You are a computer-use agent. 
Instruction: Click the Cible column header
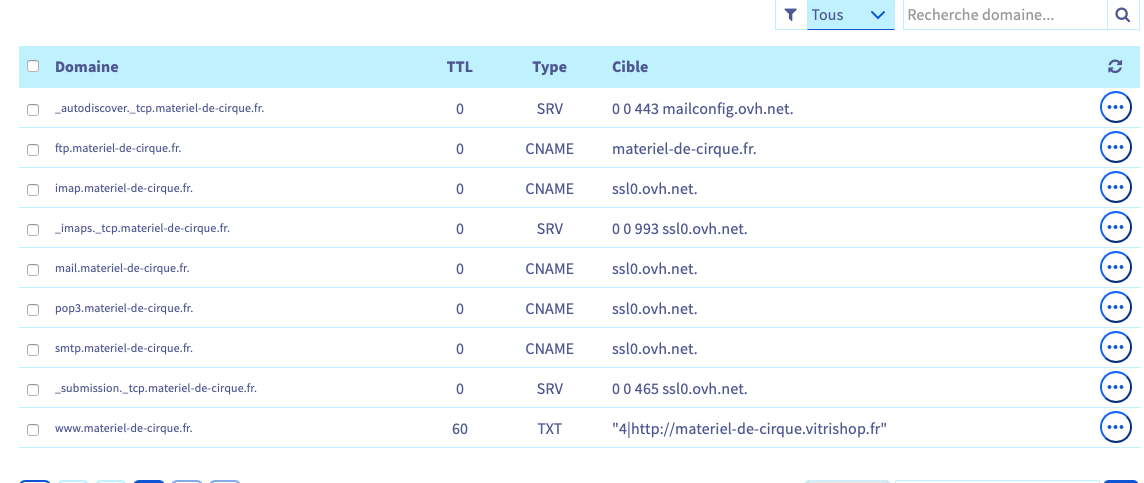630,67
